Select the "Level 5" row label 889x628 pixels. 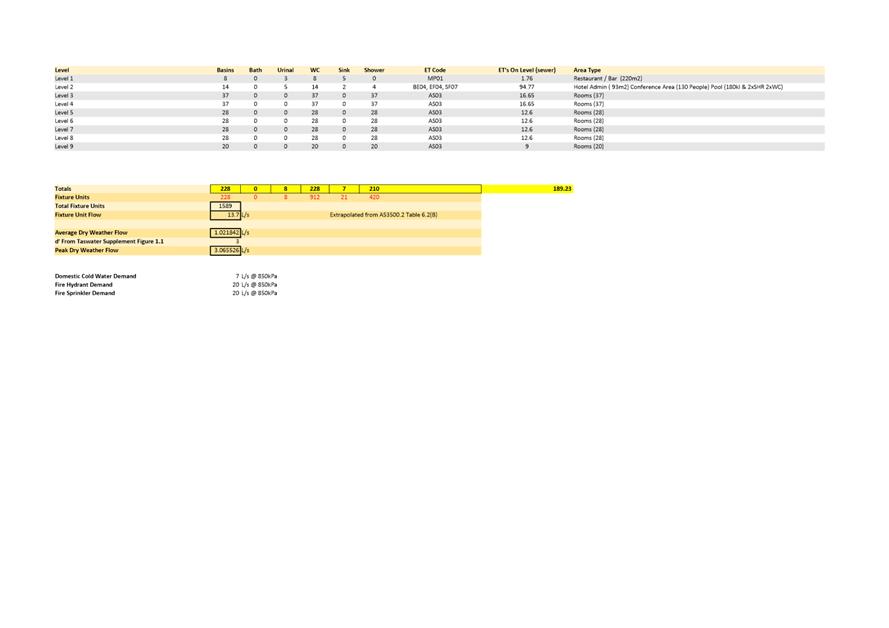pyautogui.click(x=64, y=113)
